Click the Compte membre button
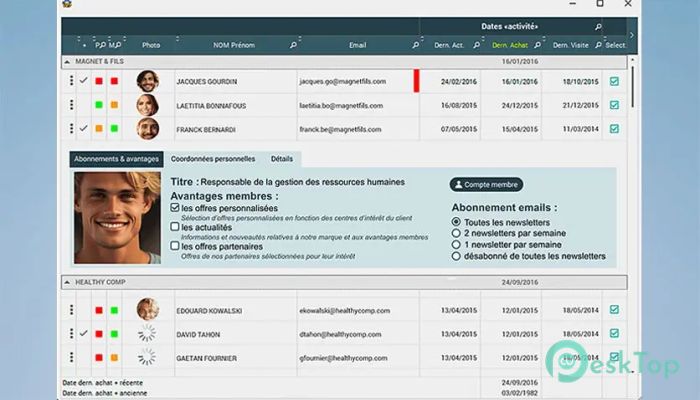This screenshot has height=400, width=700. pos(486,184)
